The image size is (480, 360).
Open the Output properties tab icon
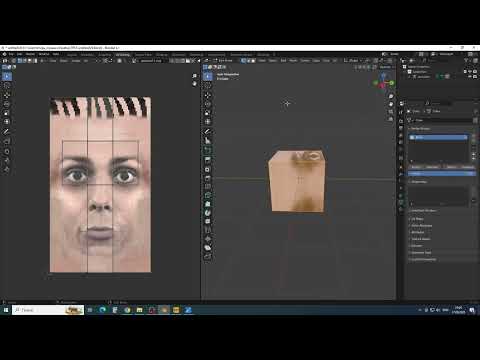pyautogui.click(x=401, y=128)
